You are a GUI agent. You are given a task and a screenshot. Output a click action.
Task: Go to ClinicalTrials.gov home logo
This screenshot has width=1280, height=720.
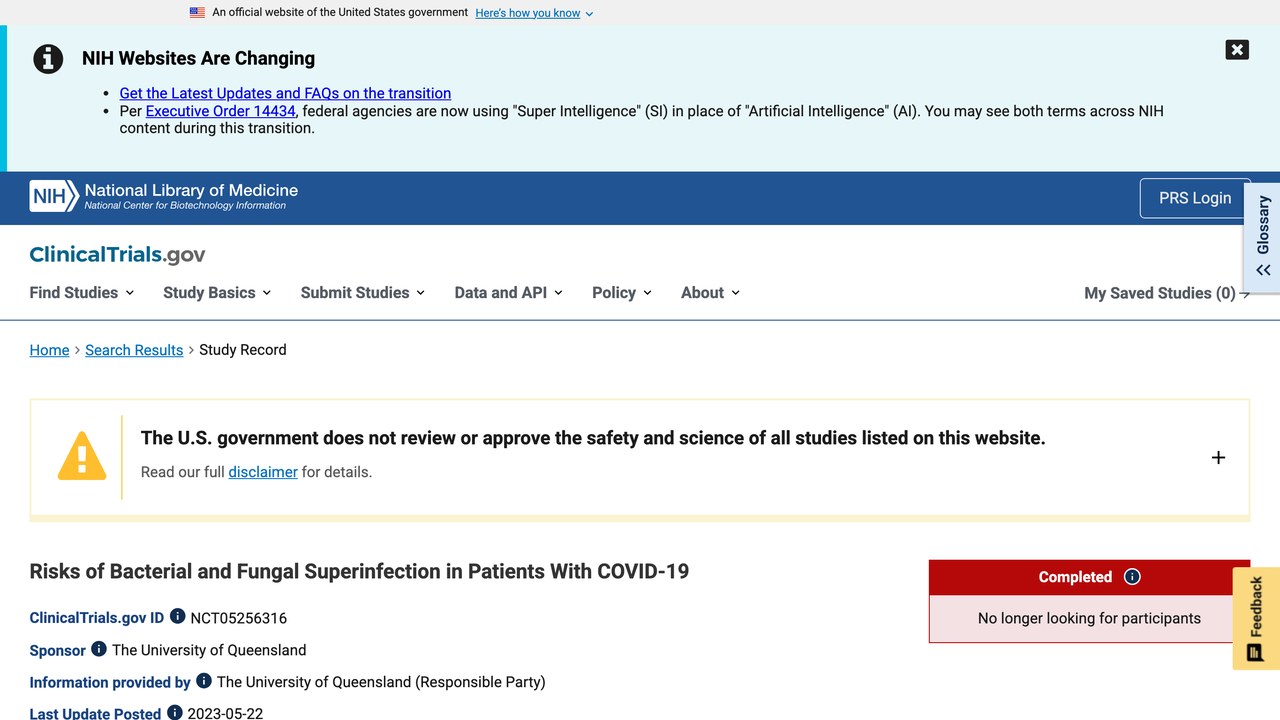(117, 255)
